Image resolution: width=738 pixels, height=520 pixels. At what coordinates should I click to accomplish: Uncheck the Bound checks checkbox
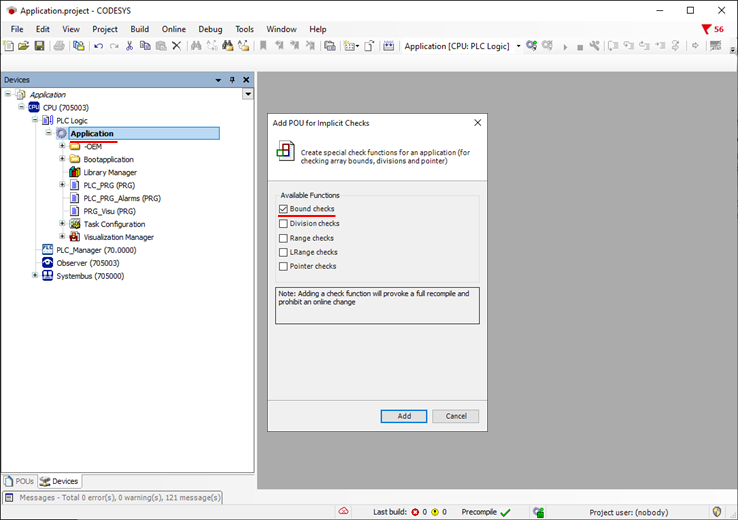pyautogui.click(x=284, y=209)
